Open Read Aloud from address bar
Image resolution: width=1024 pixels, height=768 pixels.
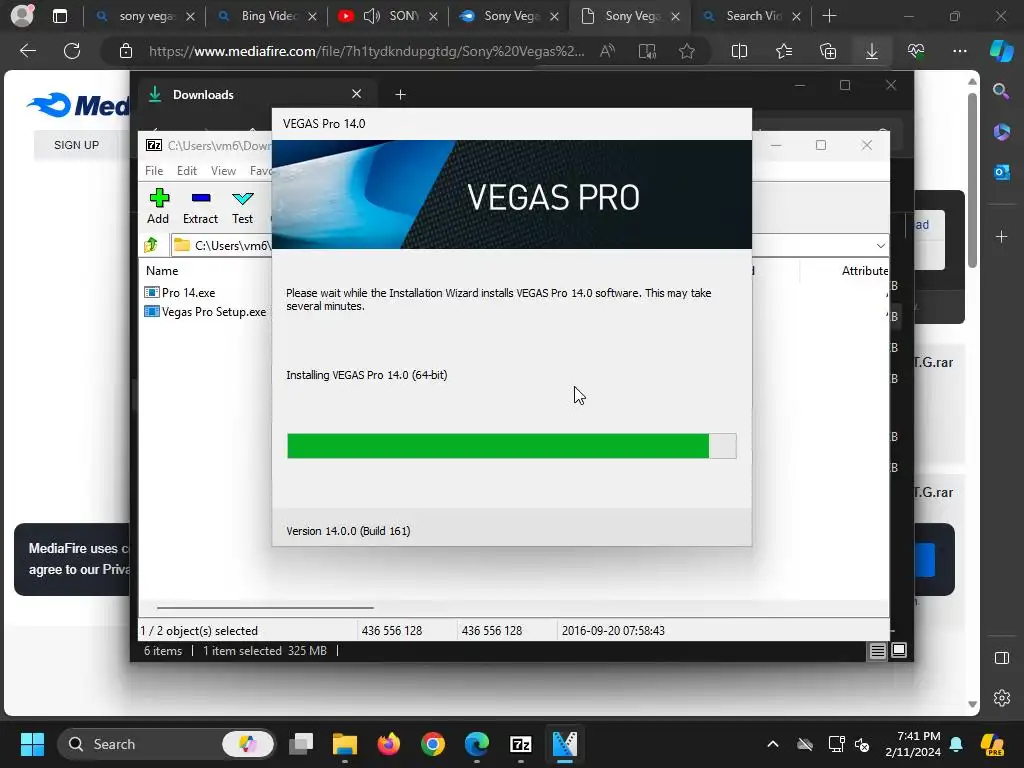(x=607, y=51)
